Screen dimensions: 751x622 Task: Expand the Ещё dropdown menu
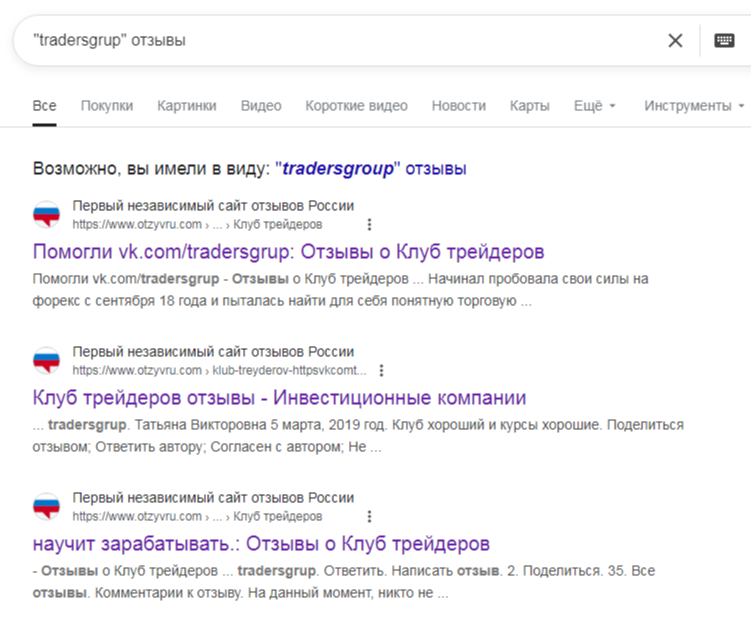594,106
